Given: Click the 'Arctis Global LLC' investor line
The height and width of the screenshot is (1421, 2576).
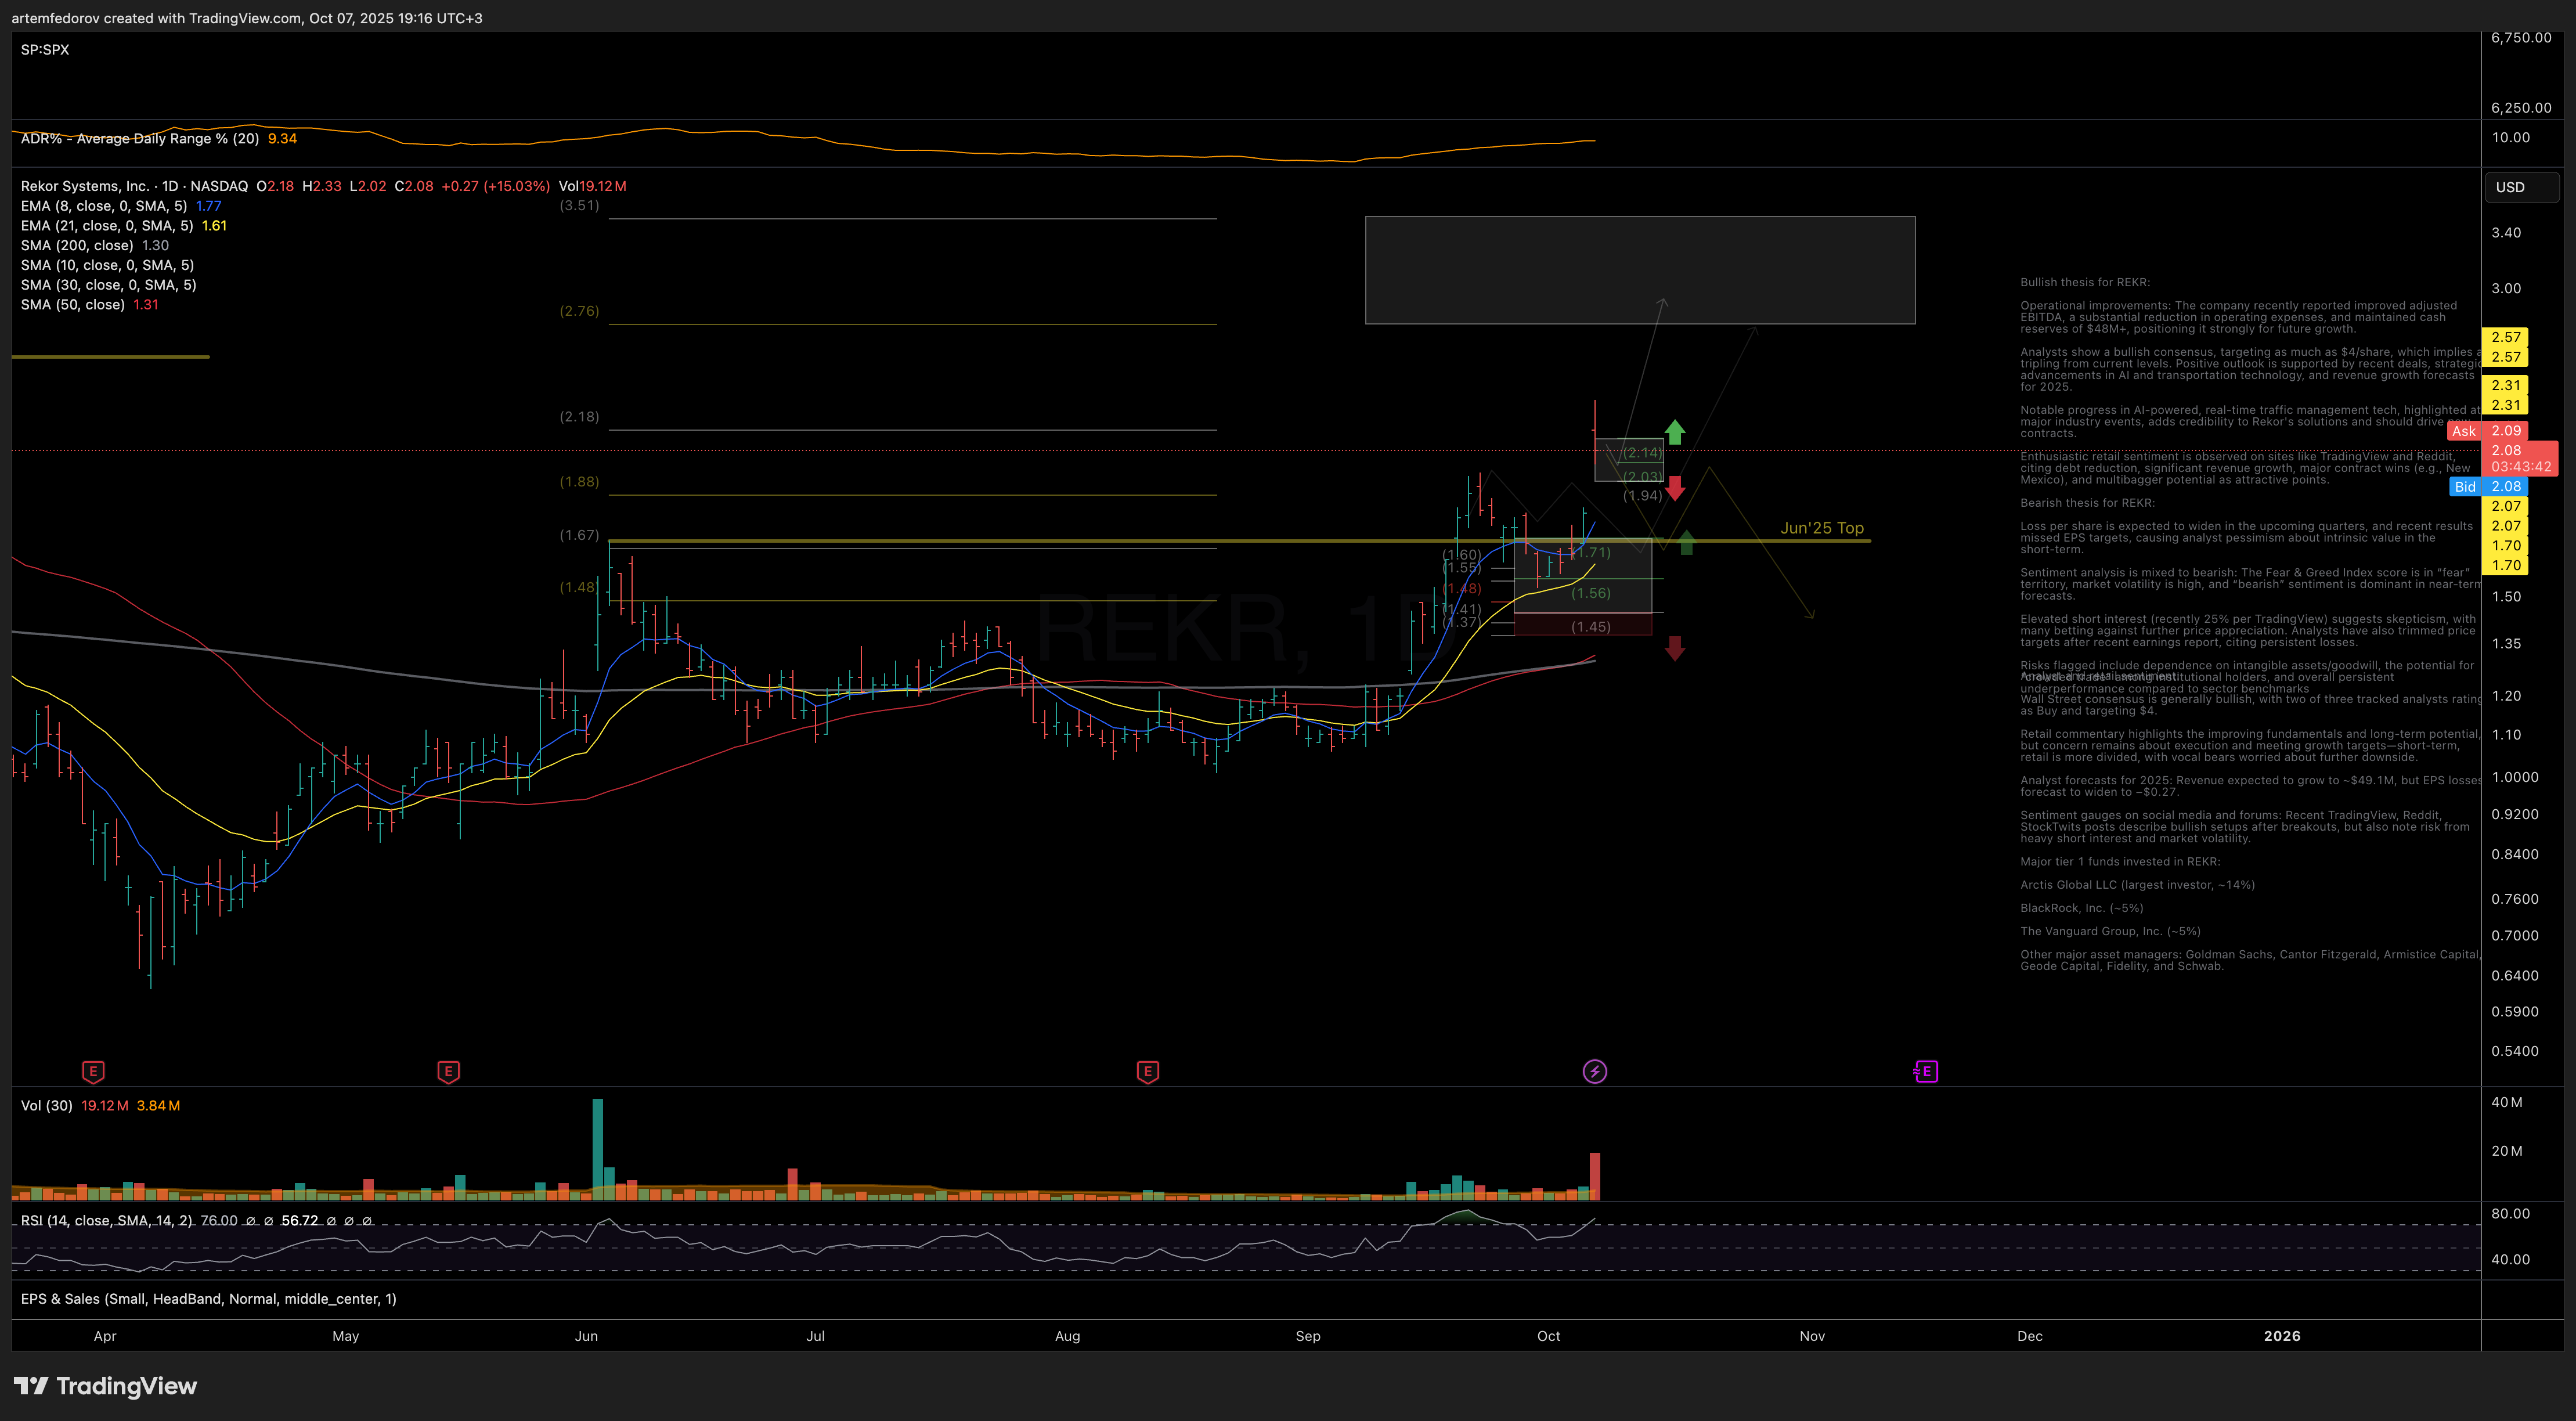Looking at the screenshot, I should 2138,885.
